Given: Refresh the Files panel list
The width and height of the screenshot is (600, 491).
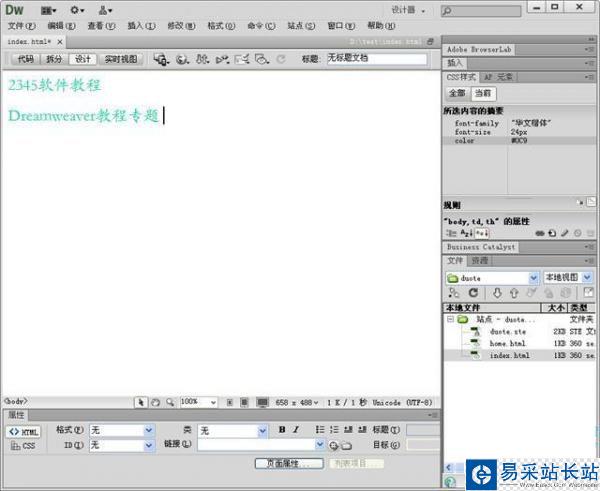Looking at the screenshot, I should [x=473, y=293].
